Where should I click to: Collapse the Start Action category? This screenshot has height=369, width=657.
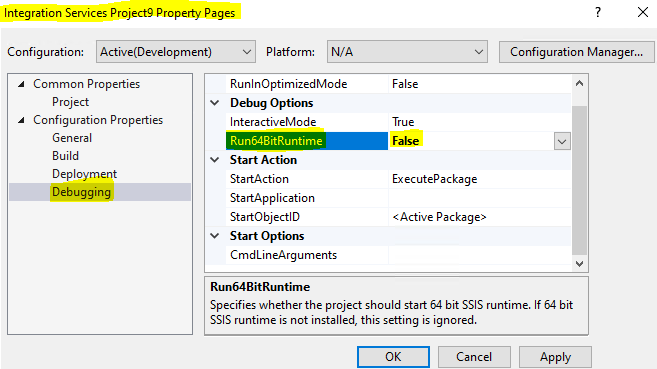point(215,160)
